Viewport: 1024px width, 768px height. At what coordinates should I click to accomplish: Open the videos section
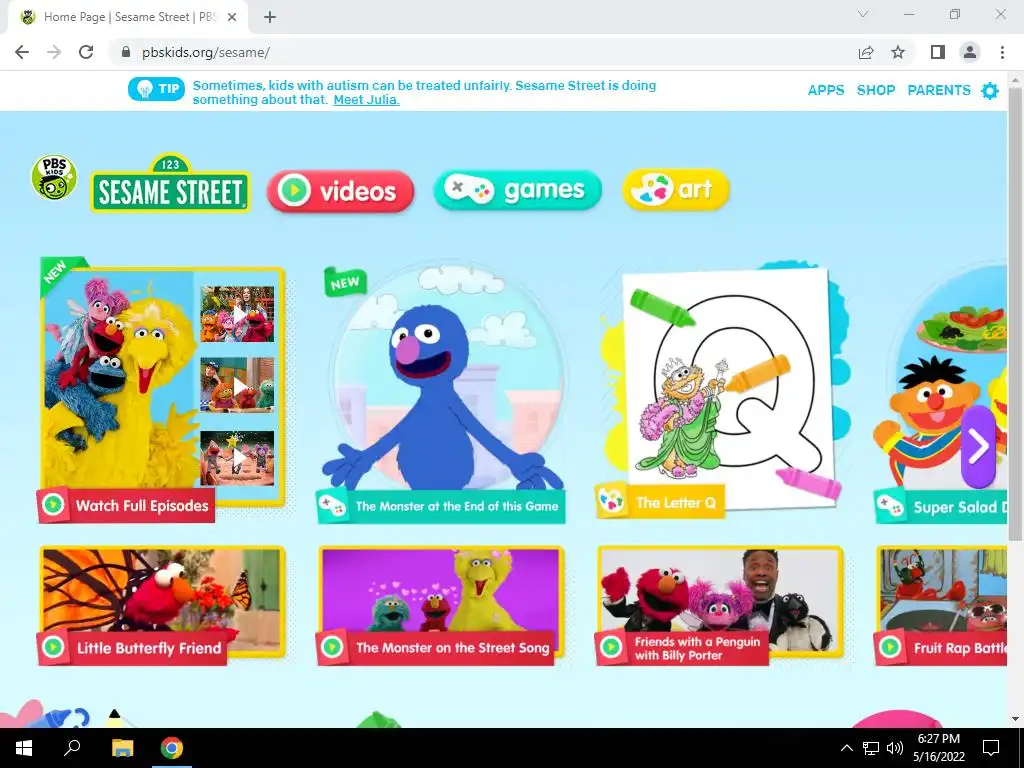tap(340, 191)
